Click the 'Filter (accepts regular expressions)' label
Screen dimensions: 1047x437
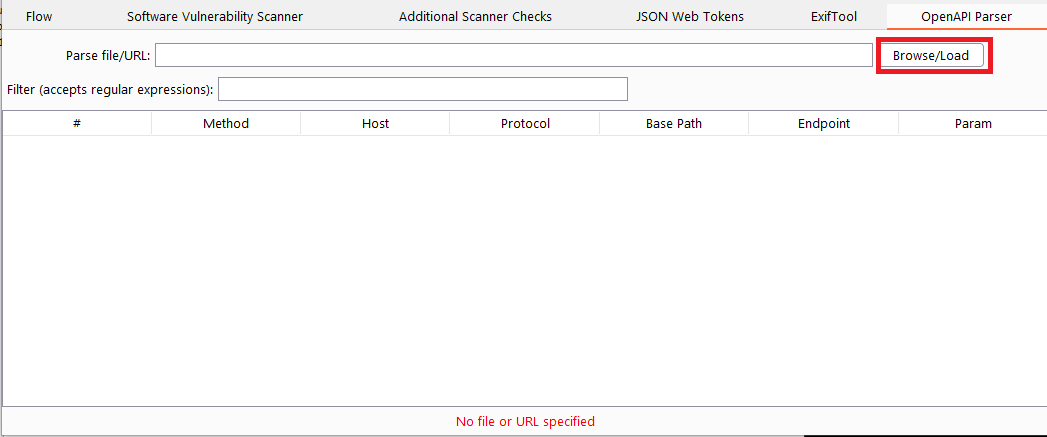point(110,89)
